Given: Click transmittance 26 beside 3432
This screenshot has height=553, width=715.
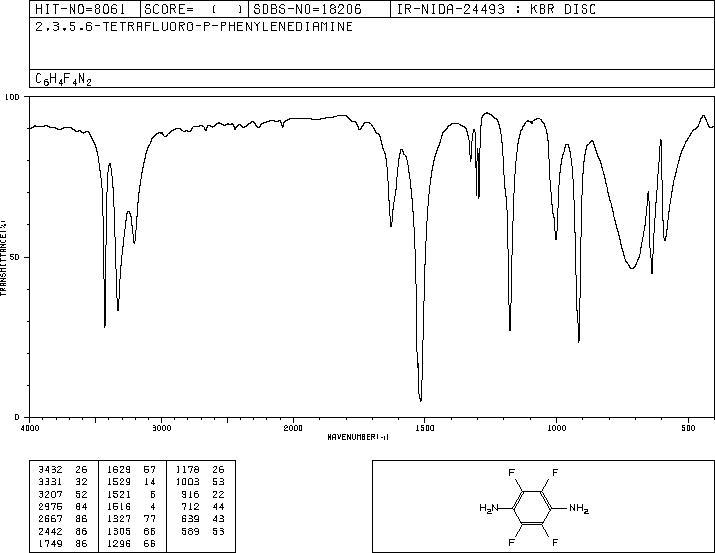Looking at the screenshot, I should pos(81,470).
